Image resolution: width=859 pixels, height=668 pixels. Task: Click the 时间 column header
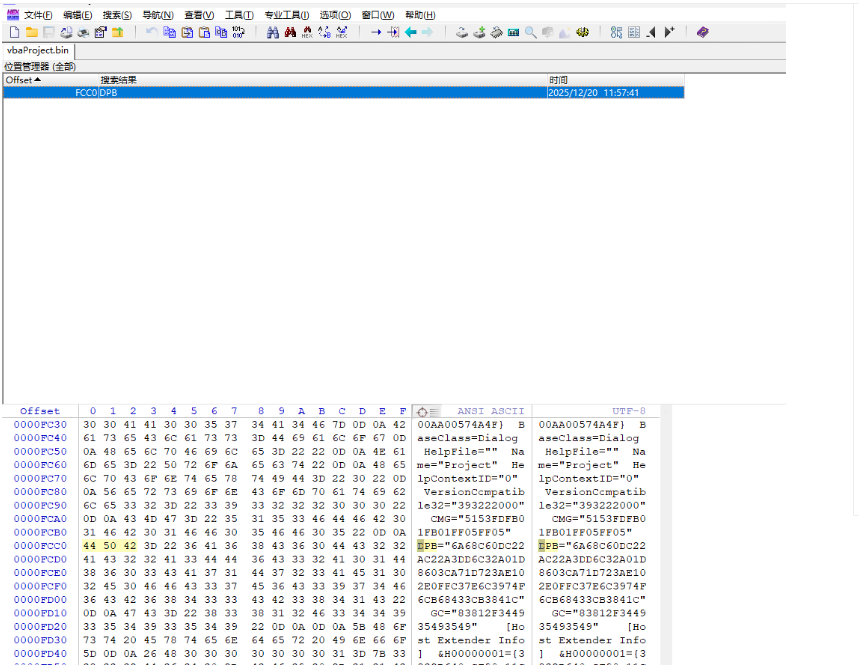pyautogui.click(x=558, y=79)
